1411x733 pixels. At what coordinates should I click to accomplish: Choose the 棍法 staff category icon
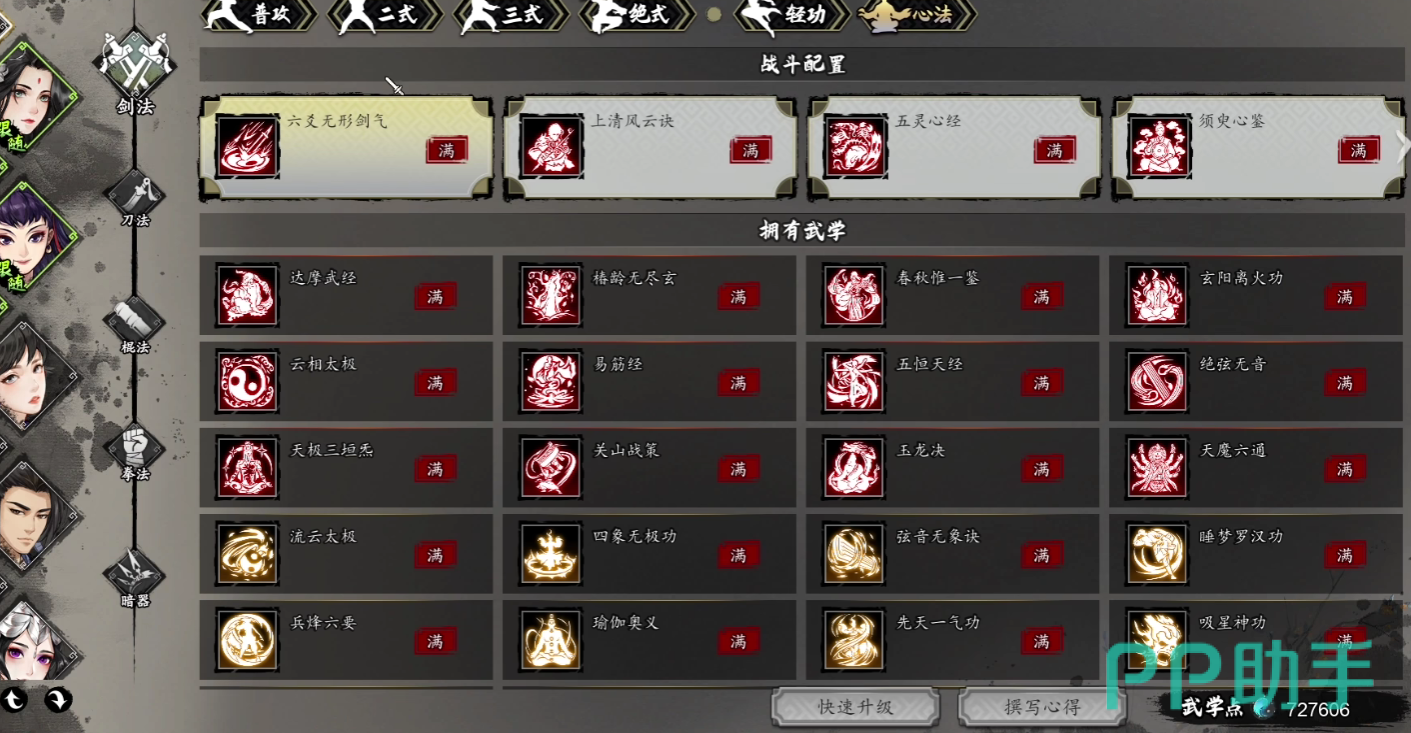[x=135, y=322]
